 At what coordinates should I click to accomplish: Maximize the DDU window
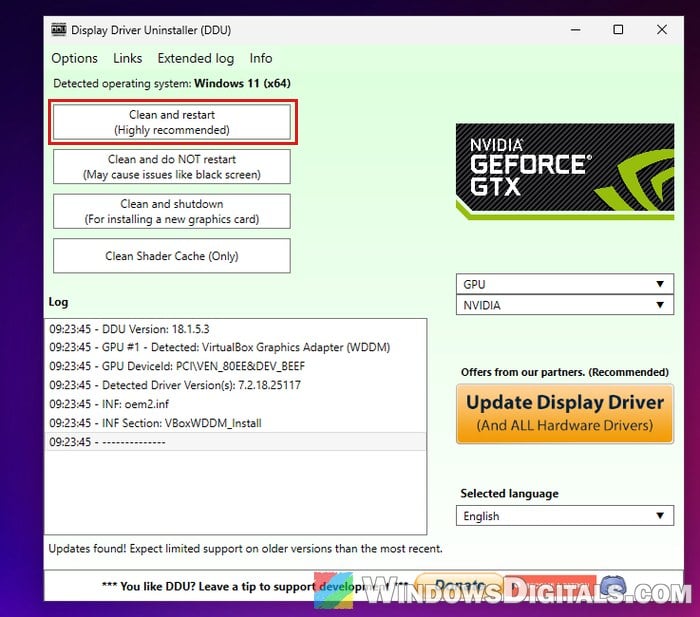click(x=618, y=30)
